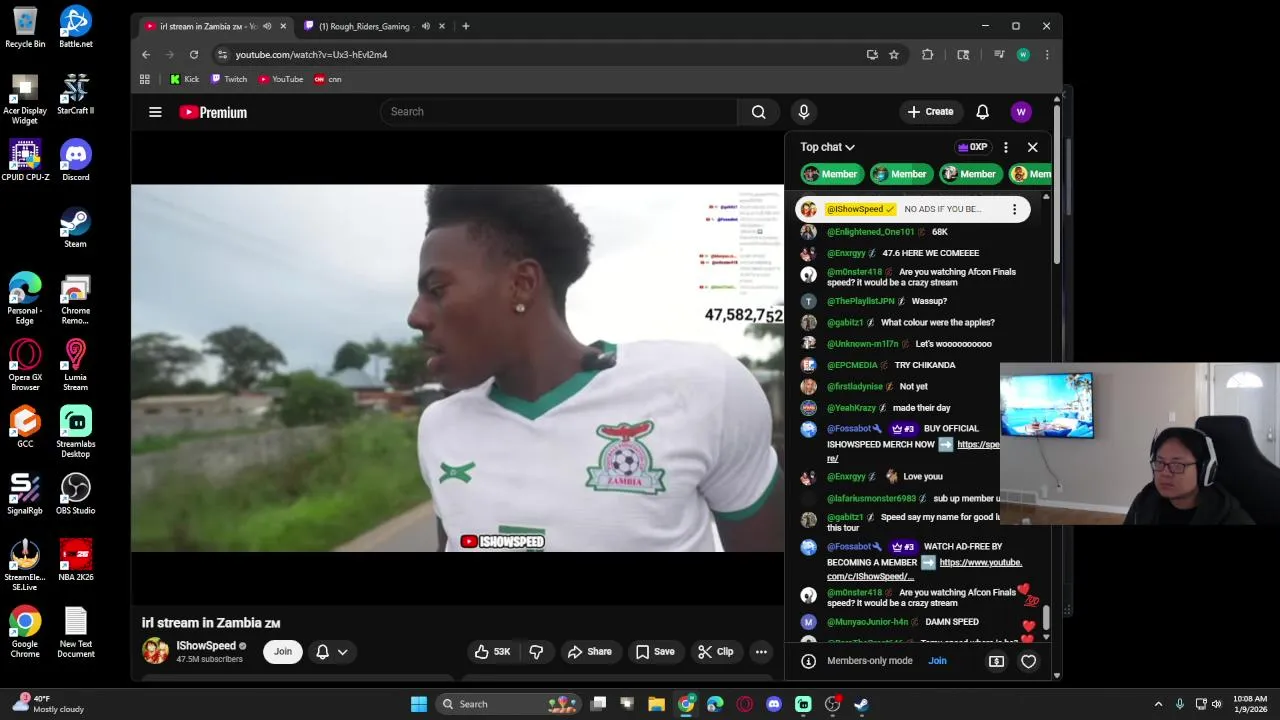Viewport: 1280px width, 720px height.
Task: Open the Kick bookmark
Action: [x=184, y=79]
